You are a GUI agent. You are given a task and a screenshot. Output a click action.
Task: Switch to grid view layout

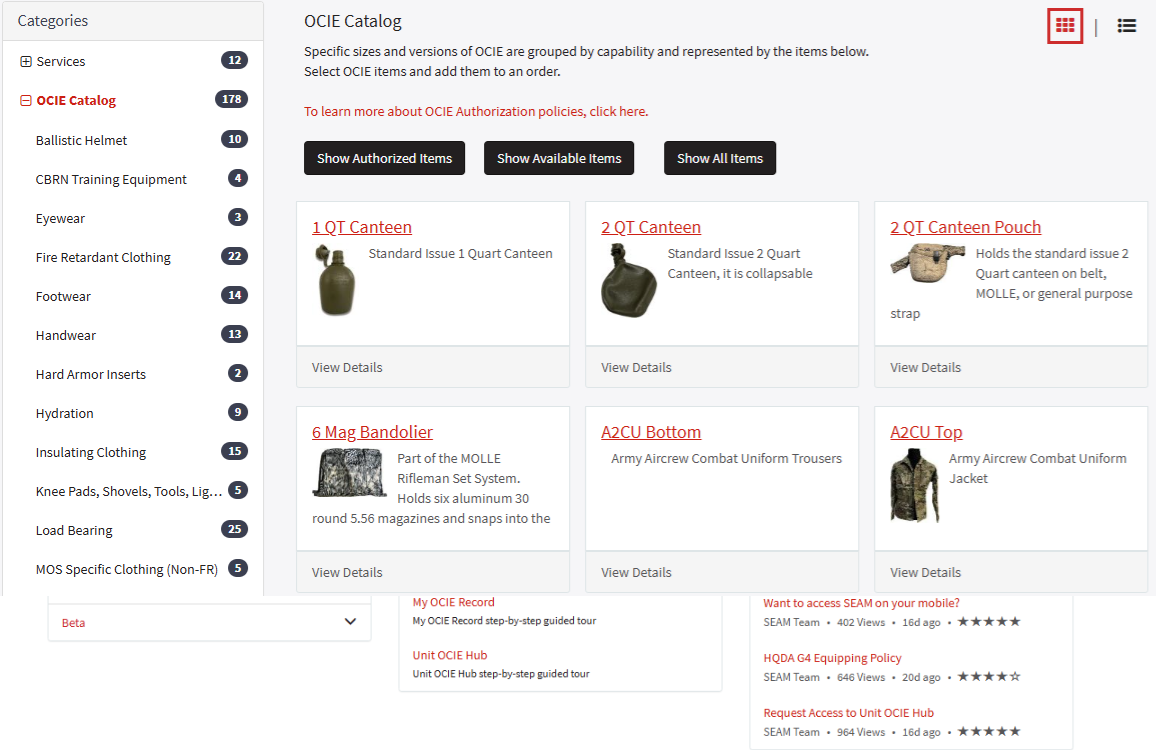pyautogui.click(x=1065, y=26)
